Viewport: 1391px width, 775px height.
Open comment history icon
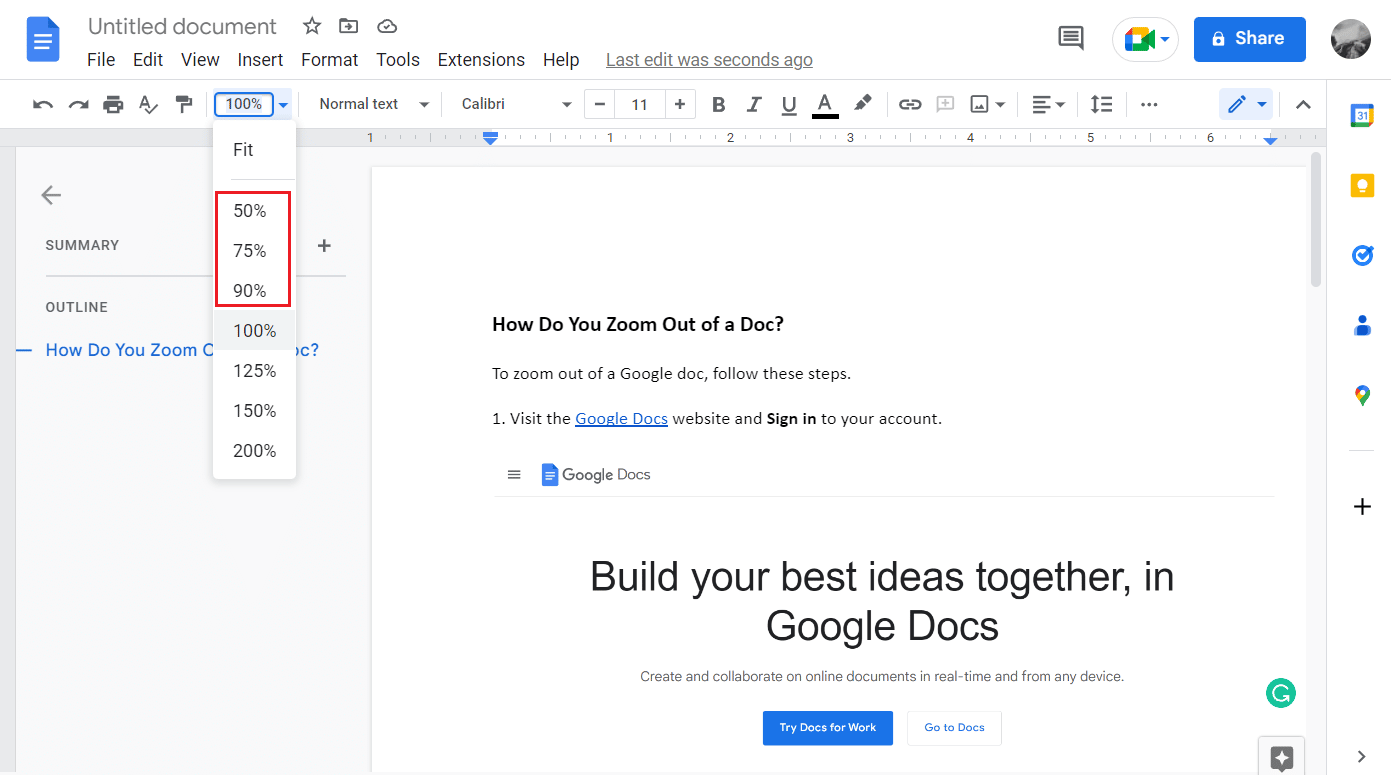[x=1071, y=39]
